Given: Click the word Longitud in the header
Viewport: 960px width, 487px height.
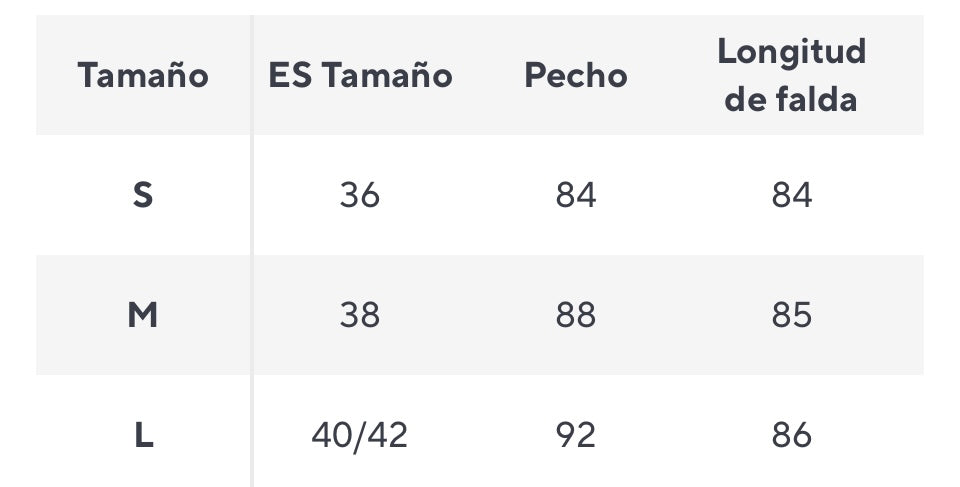Looking at the screenshot, I should 792,52.
